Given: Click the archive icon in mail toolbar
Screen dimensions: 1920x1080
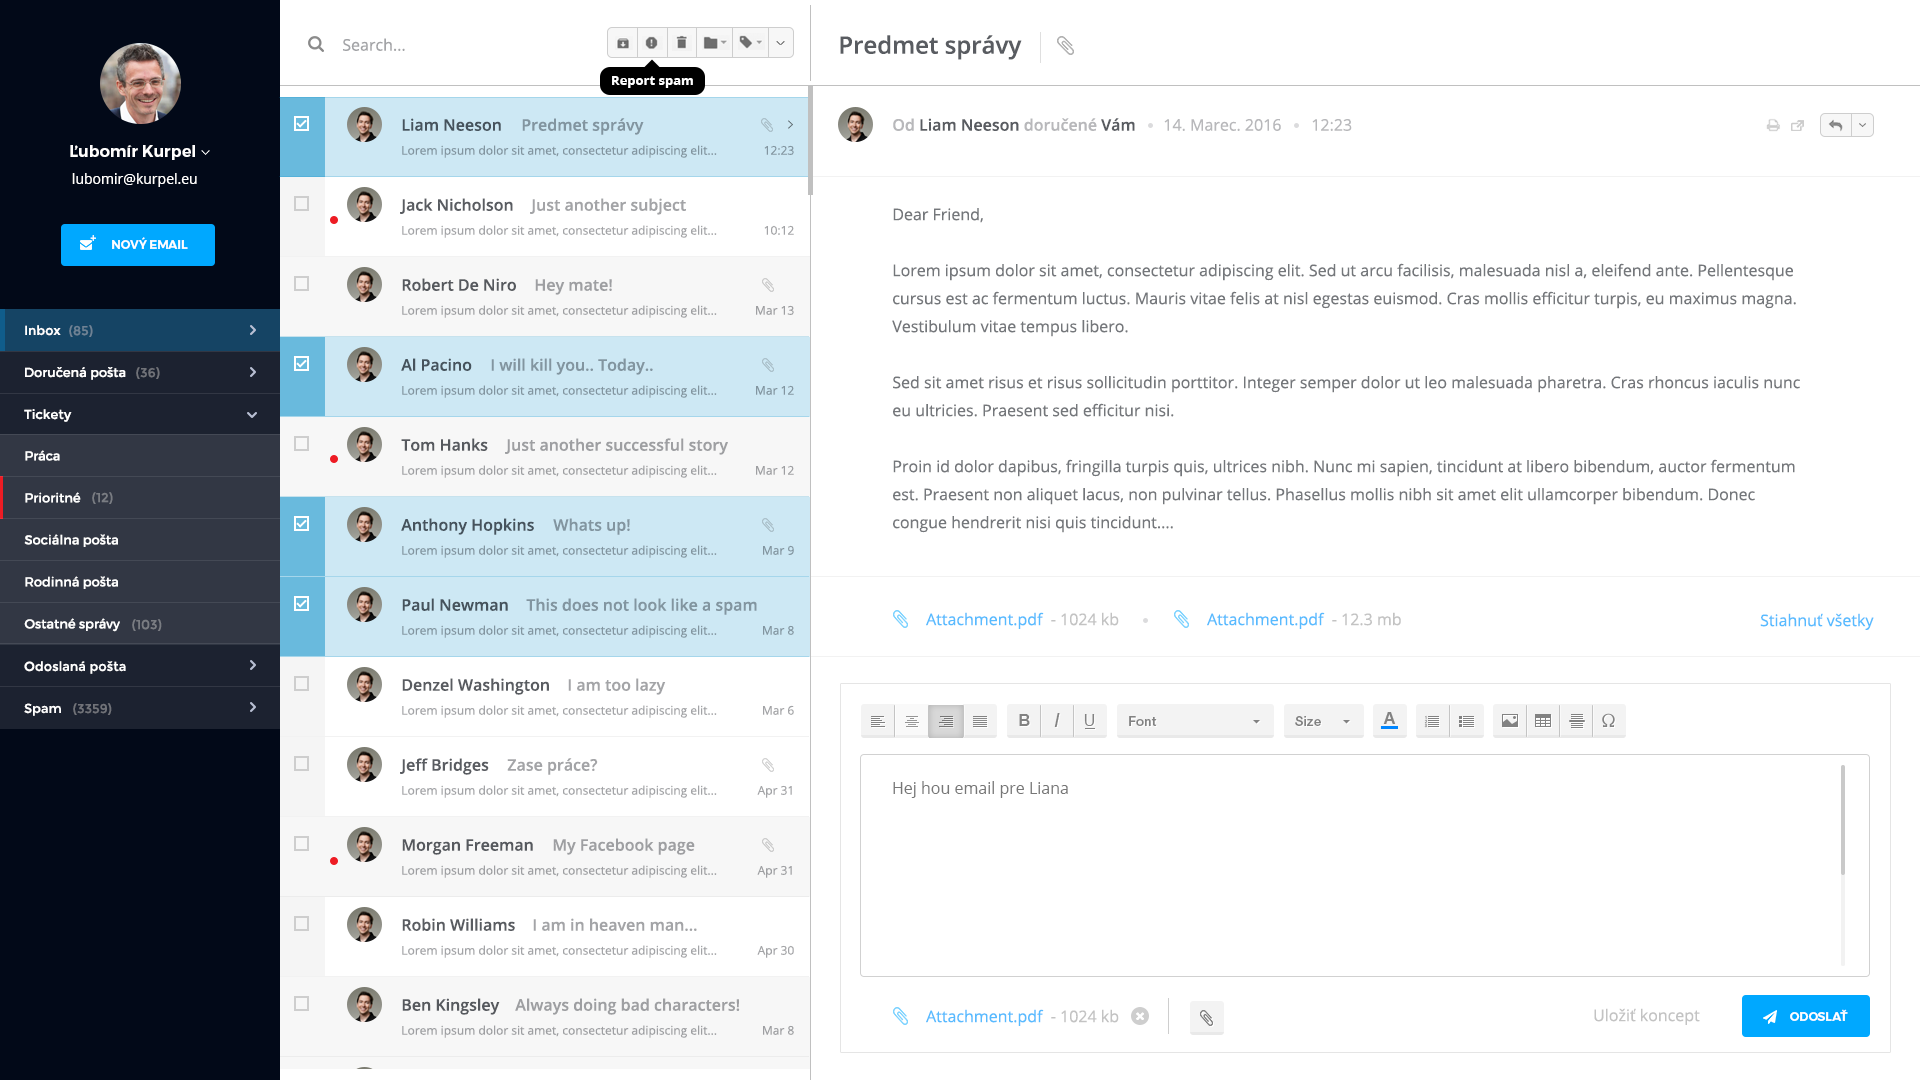Looking at the screenshot, I should click(x=623, y=43).
